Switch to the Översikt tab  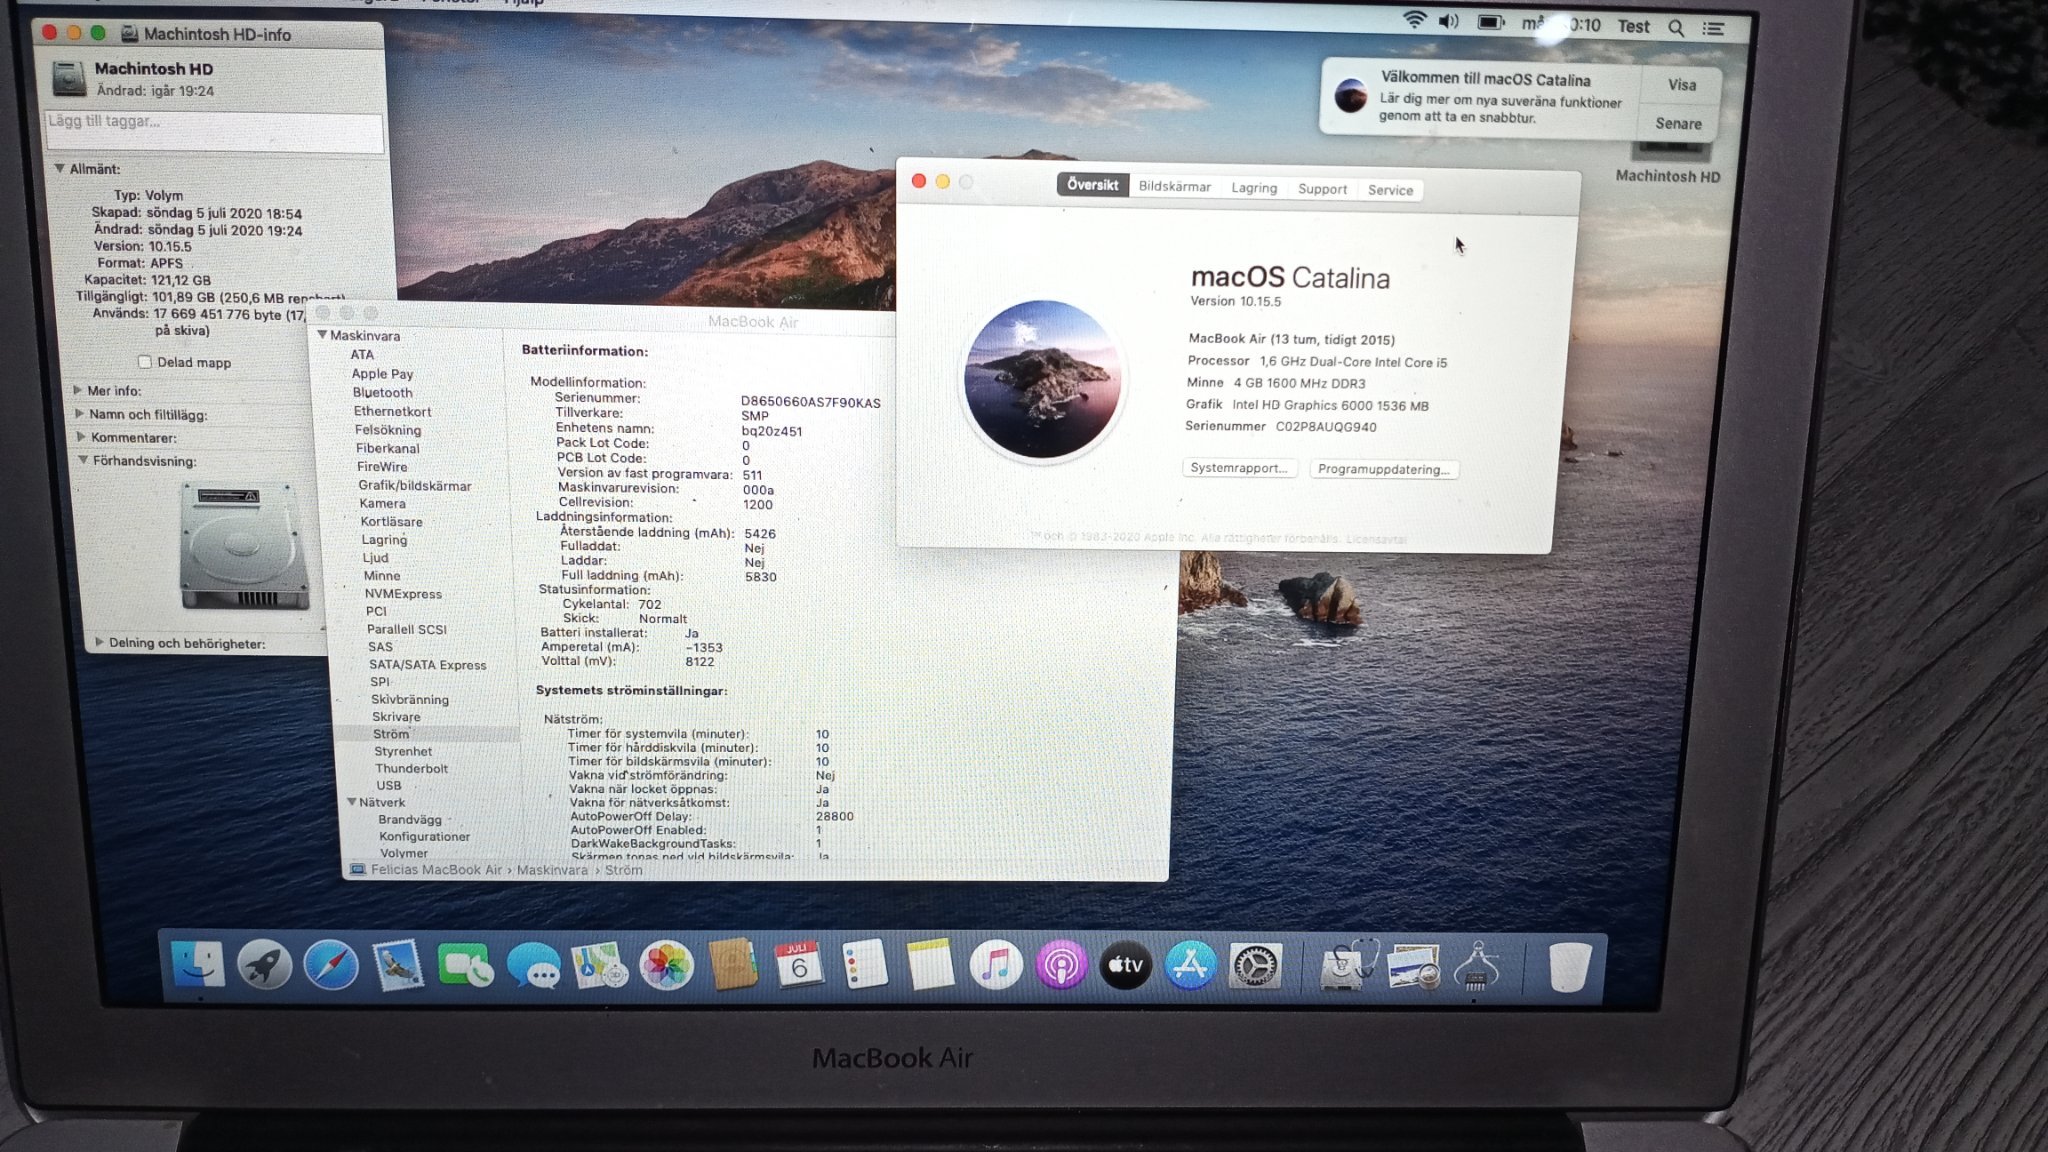click(1092, 185)
